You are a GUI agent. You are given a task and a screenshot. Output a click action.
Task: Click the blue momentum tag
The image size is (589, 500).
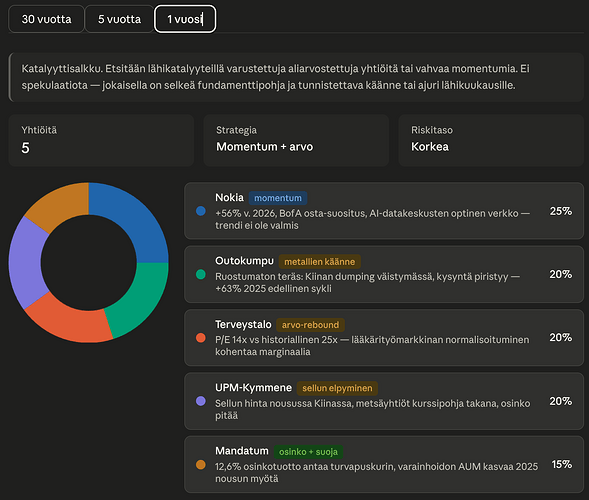pos(278,198)
